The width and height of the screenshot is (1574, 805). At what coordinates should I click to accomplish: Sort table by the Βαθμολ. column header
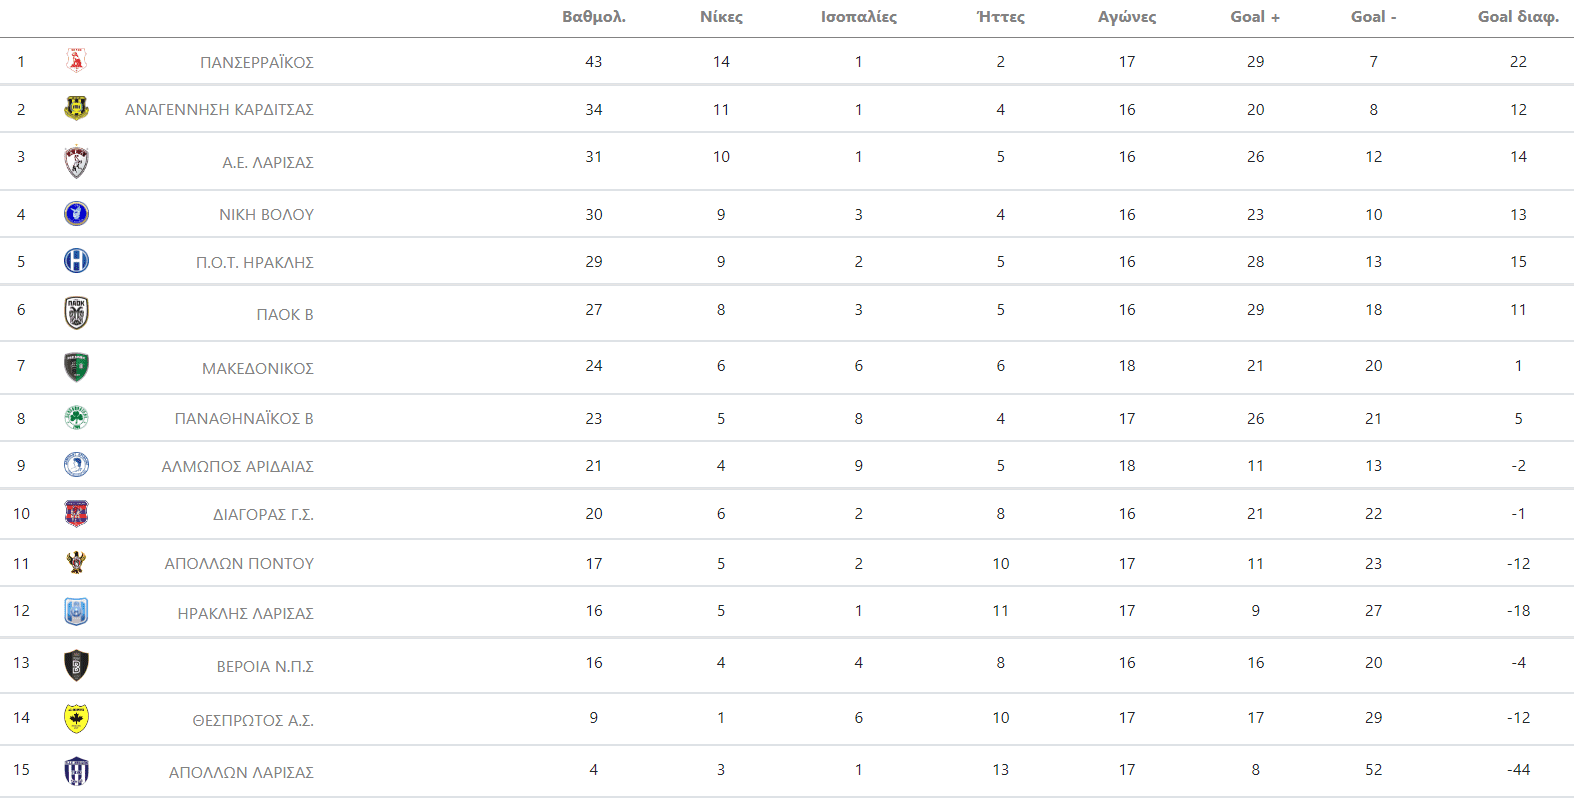pyautogui.click(x=594, y=17)
